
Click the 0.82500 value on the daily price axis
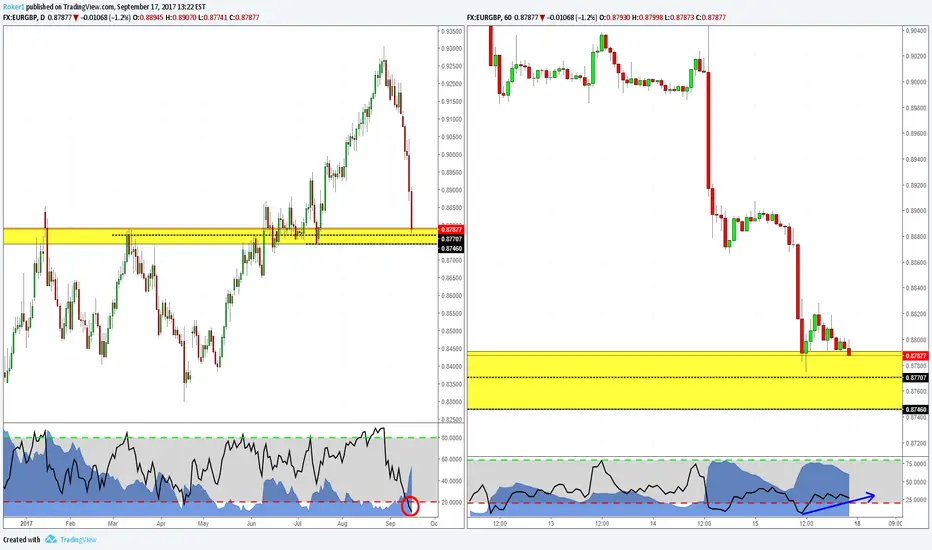[x=452, y=420]
